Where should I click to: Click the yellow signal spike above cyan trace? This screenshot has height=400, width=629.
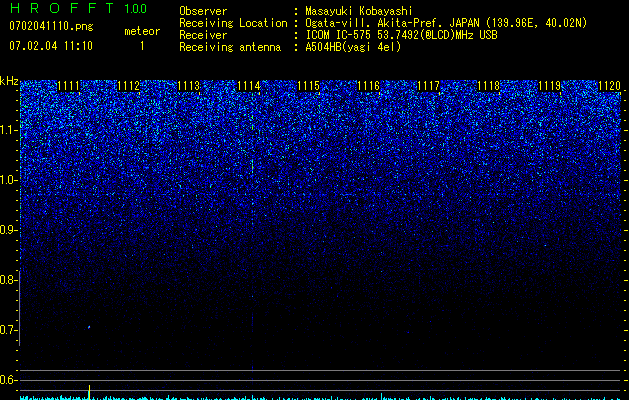coord(89,390)
